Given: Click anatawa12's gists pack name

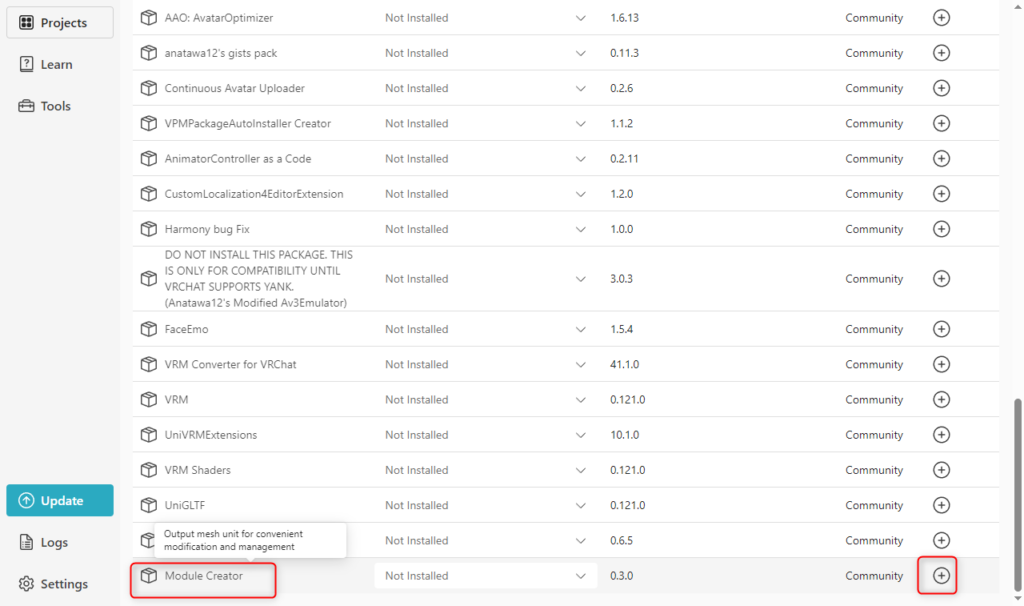Looking at the screenshot, I should [x=221, y=53].
